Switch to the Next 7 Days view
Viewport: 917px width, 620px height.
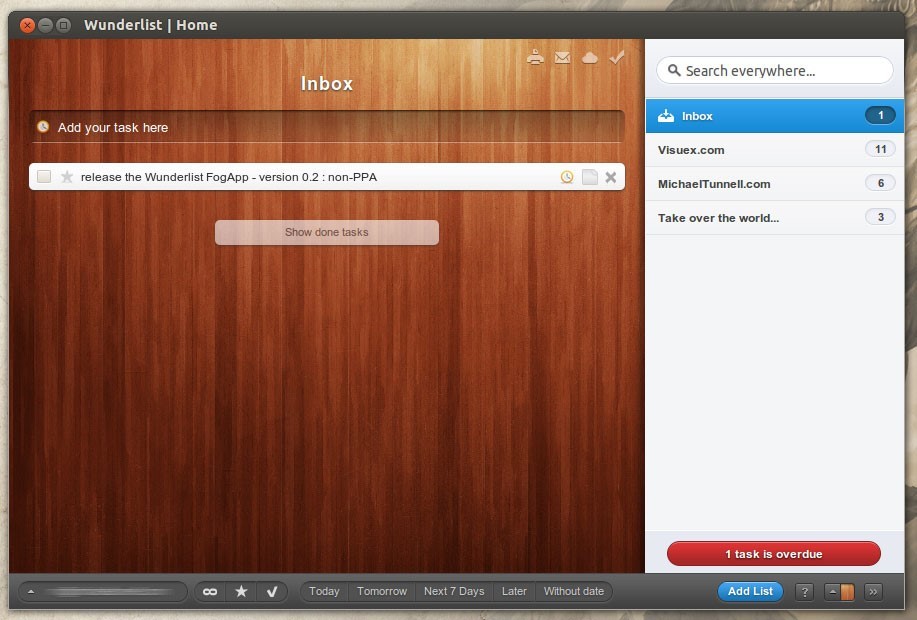click(x=454, y=591)
